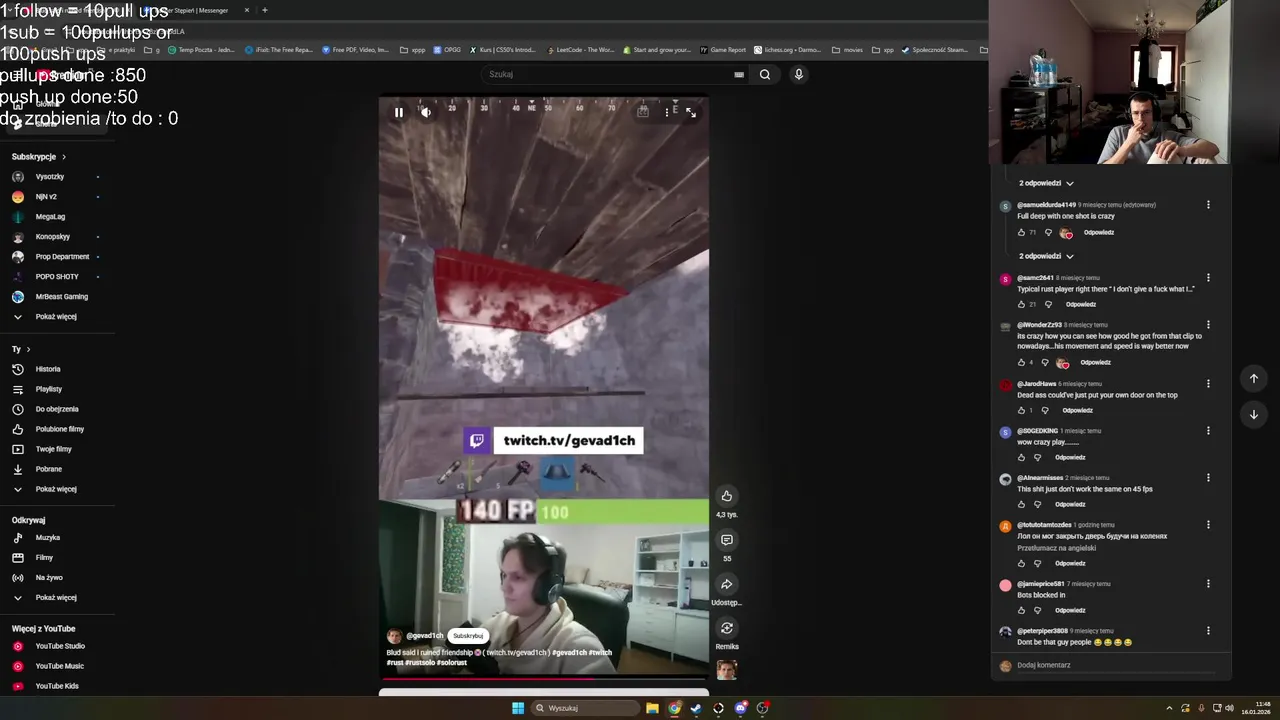
Task: Open new browser tab with plus button
Action: click(264, 10)
